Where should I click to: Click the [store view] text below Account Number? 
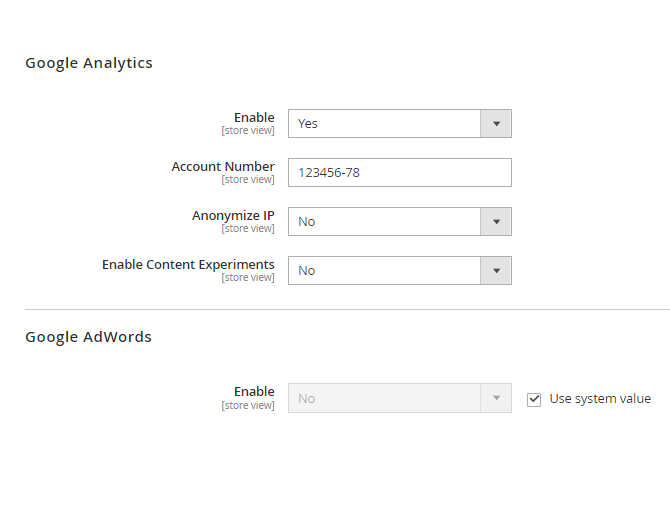[x=248, y=180]
